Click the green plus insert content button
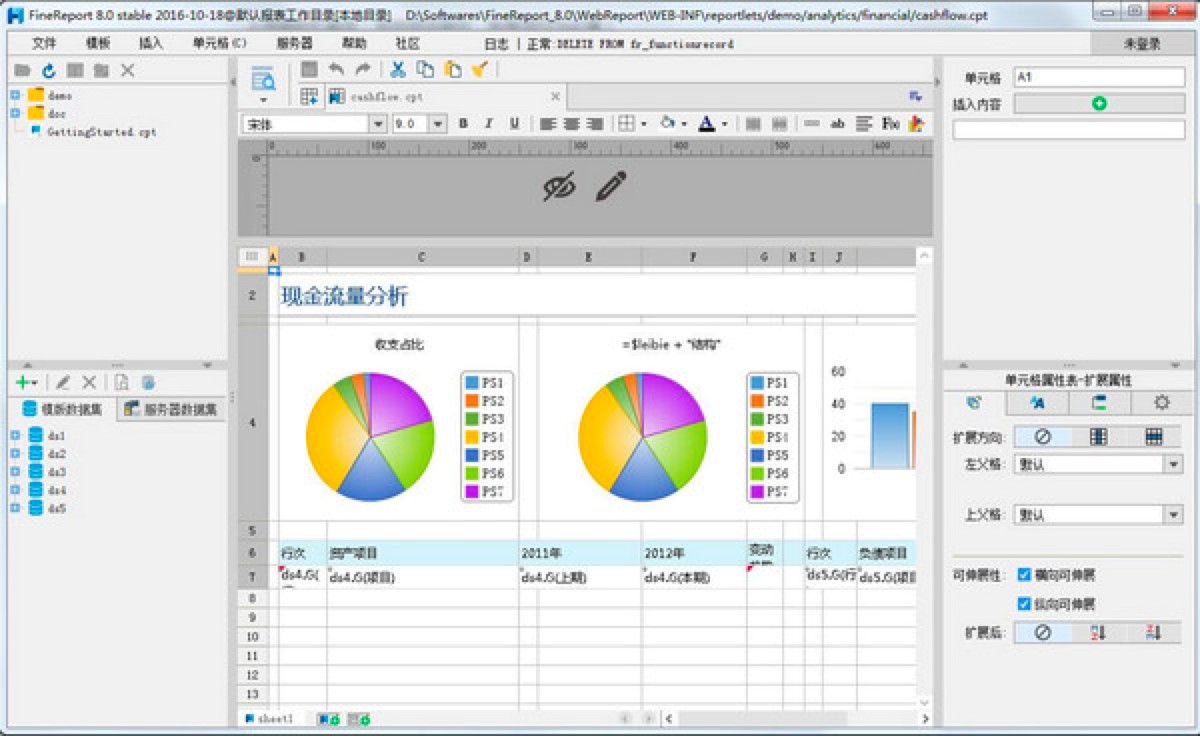 tap(1099, 103)
